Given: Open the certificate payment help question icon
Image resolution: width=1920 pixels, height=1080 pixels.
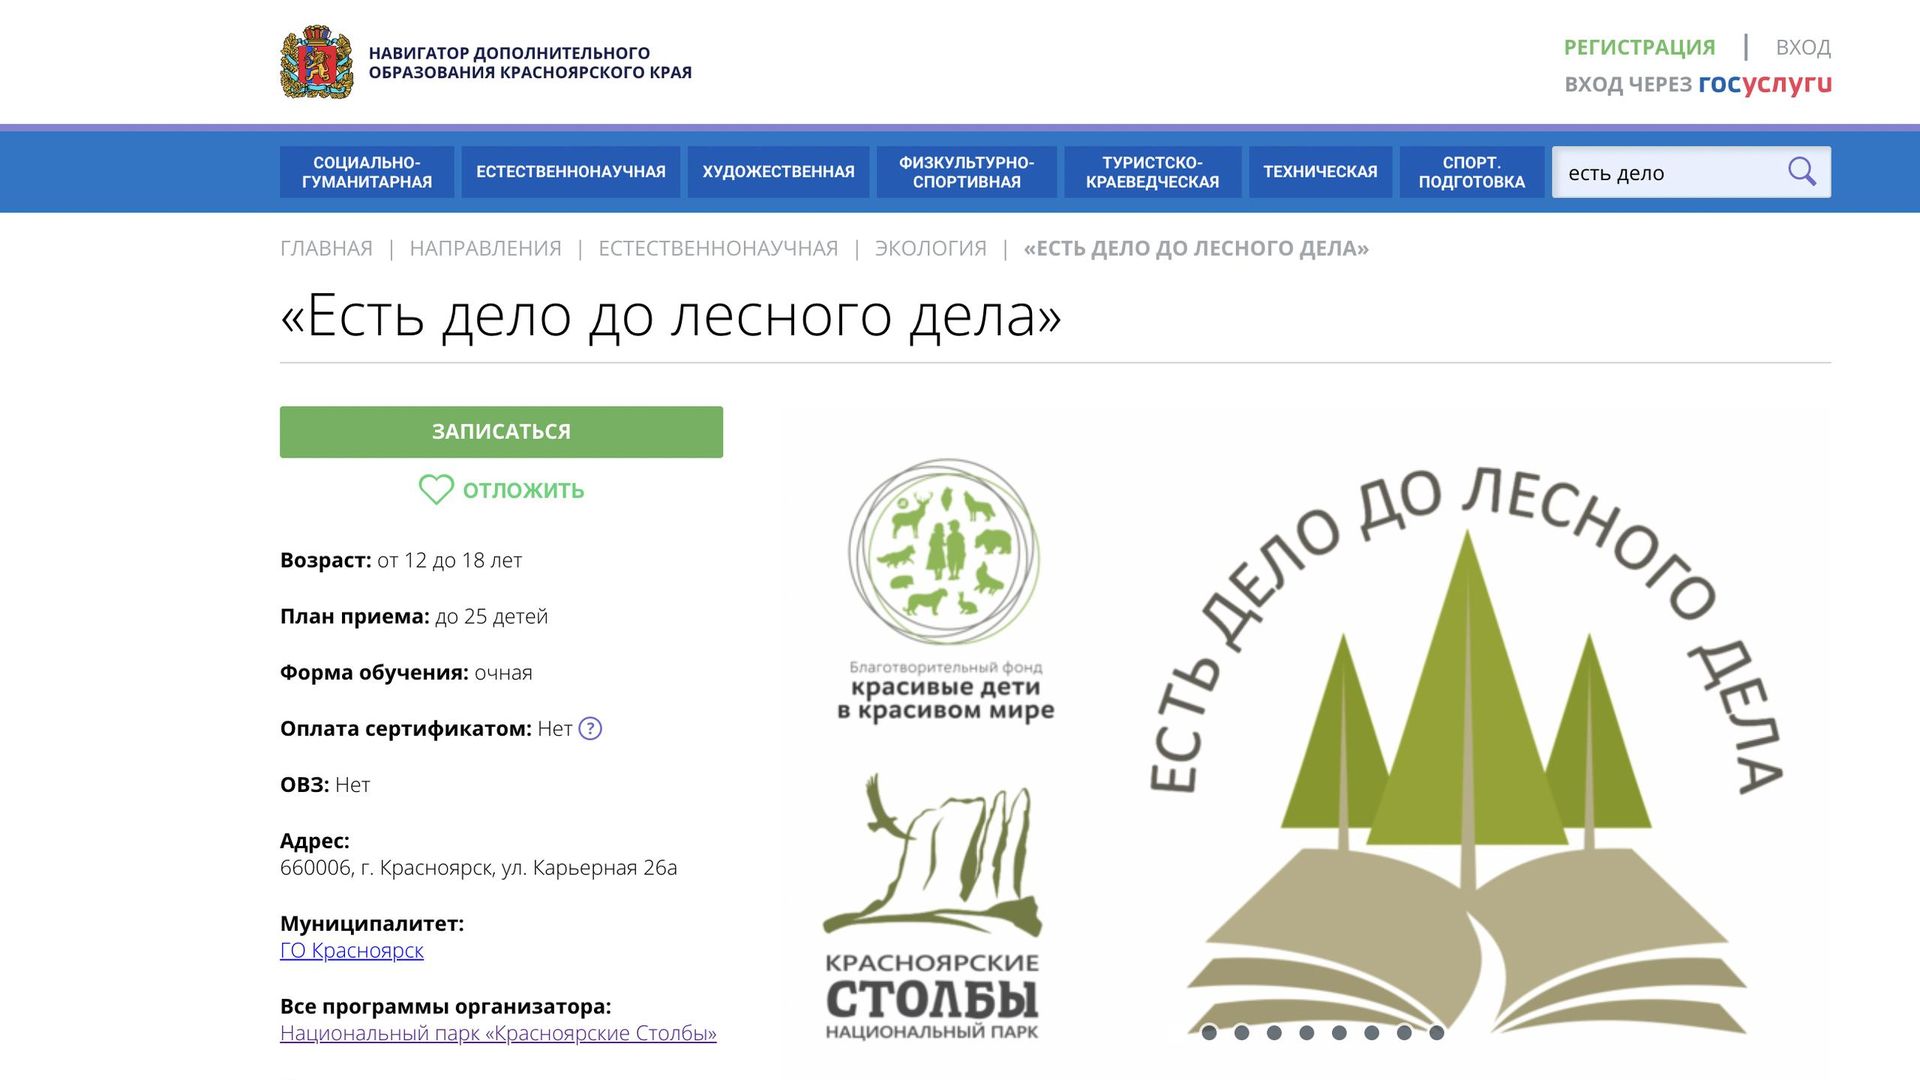Looking at the screenshot, I should (x=591, y=729).
